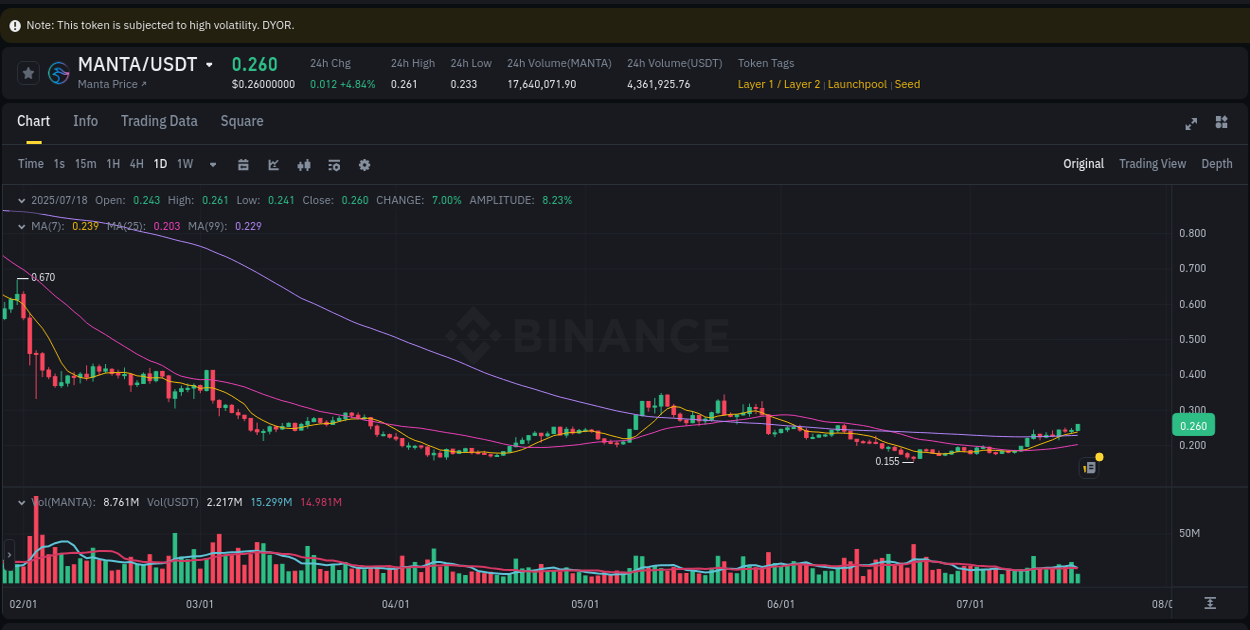
Task: Switch to the Trading Data tab
Action: 159,121
